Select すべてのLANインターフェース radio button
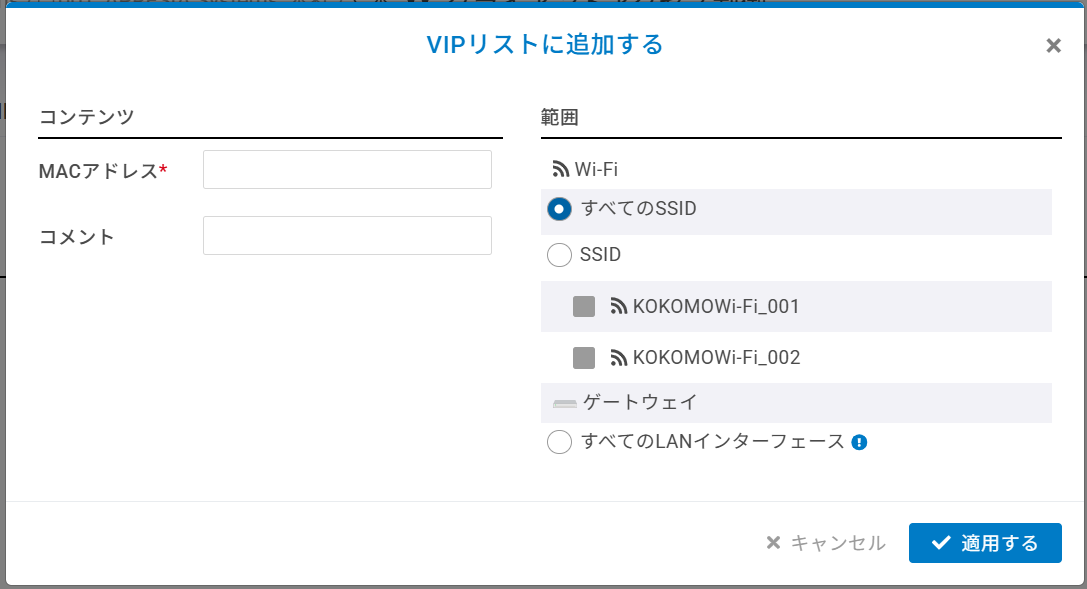The width and height of the screenshot is (1087, 589). point(560,441)
